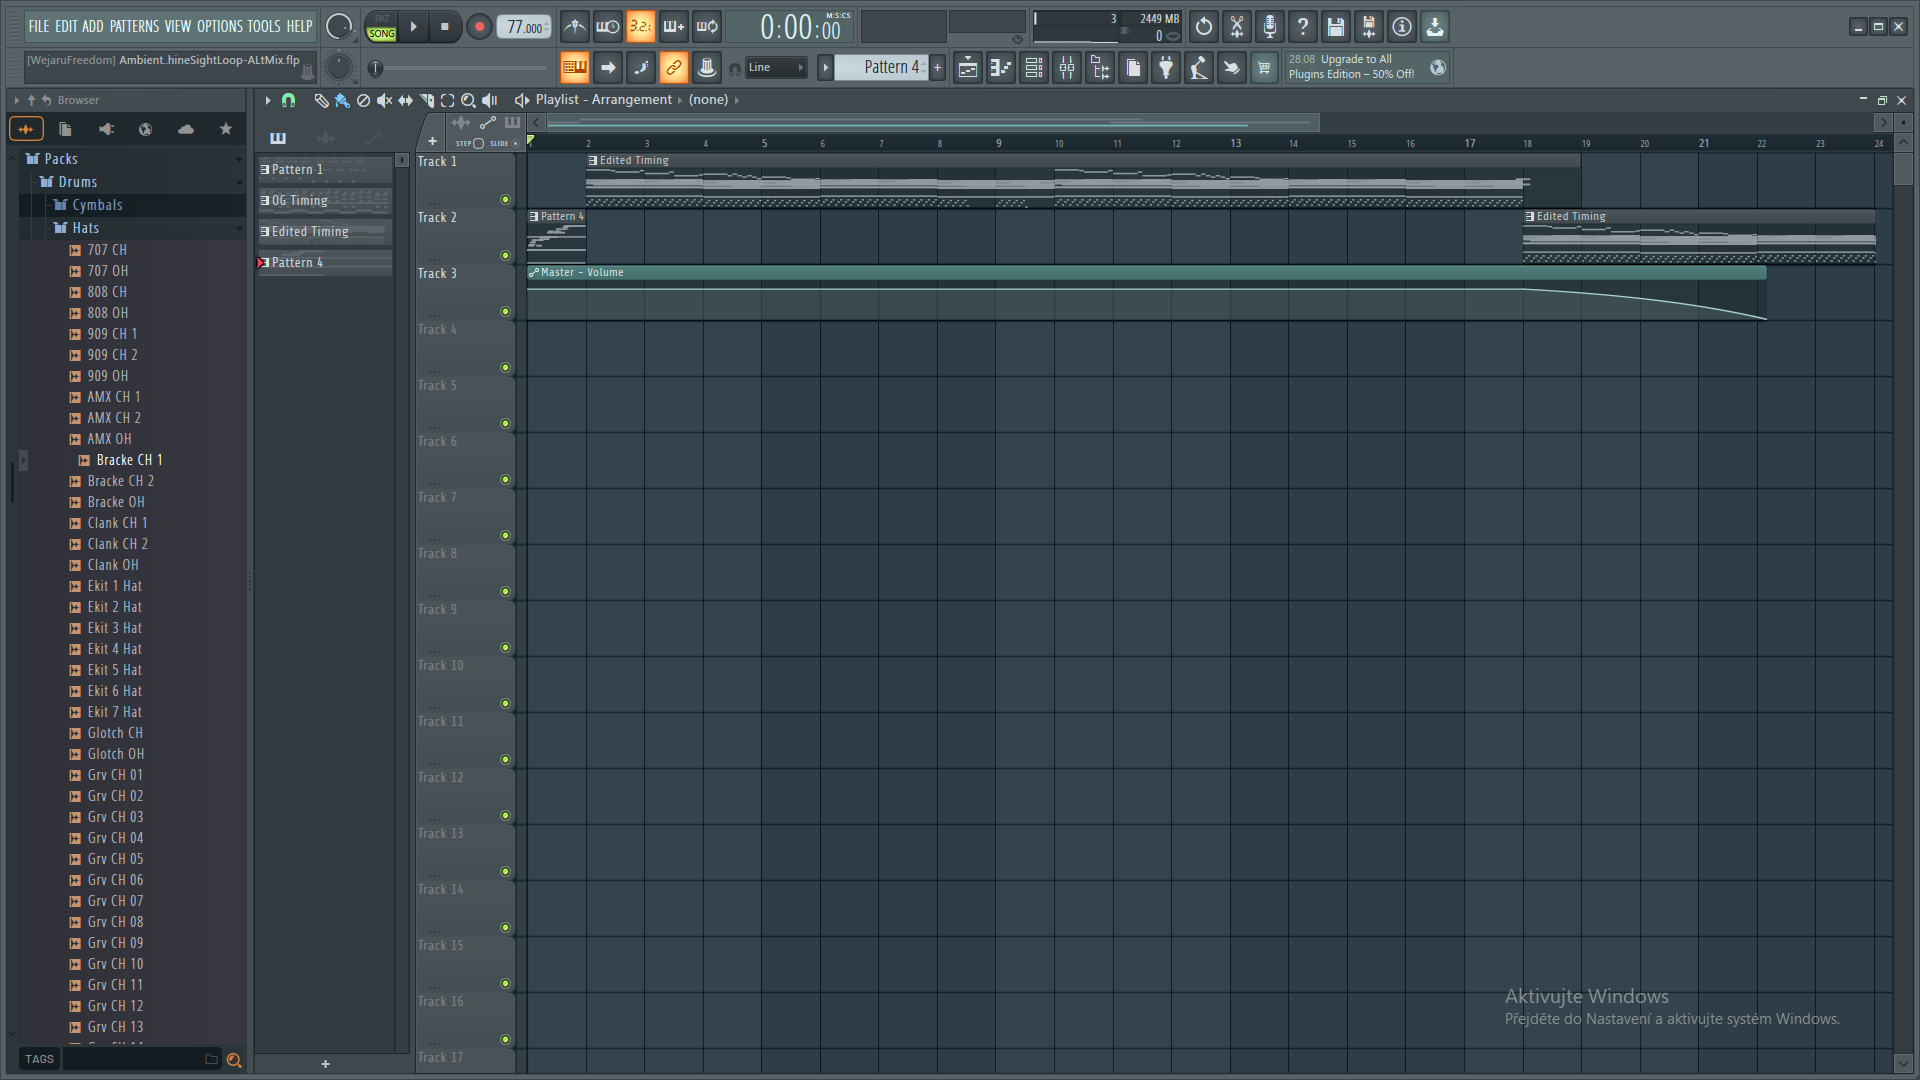Image resolution: width=1920 pixels, height=1080 pixels.
Task: Click the master volume knob
Action: pyautogui.click(x=339, y=27)
